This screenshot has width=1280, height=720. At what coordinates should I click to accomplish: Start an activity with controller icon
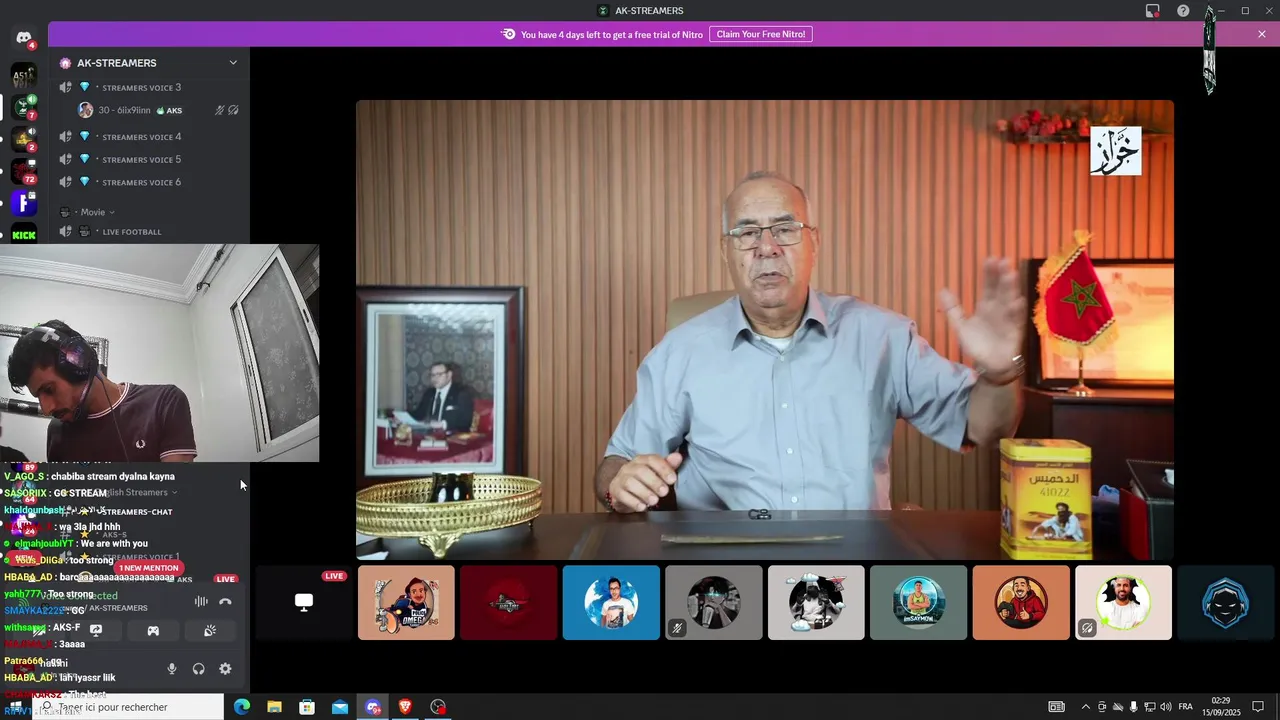tap(153, 630)
